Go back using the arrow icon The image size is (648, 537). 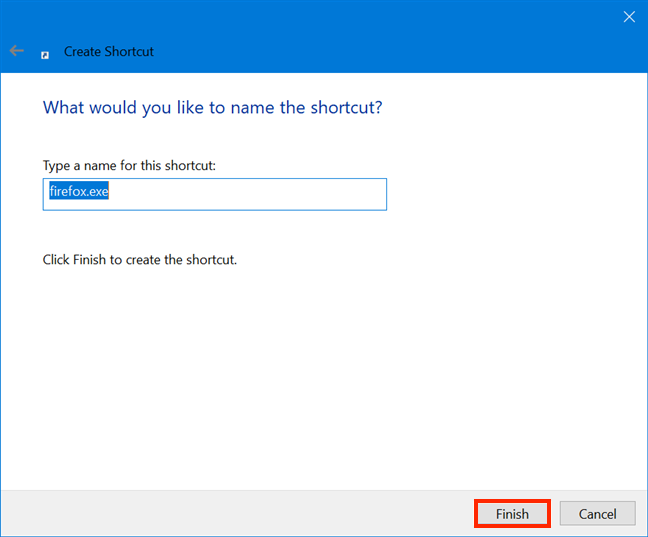(x=17, y=51)
